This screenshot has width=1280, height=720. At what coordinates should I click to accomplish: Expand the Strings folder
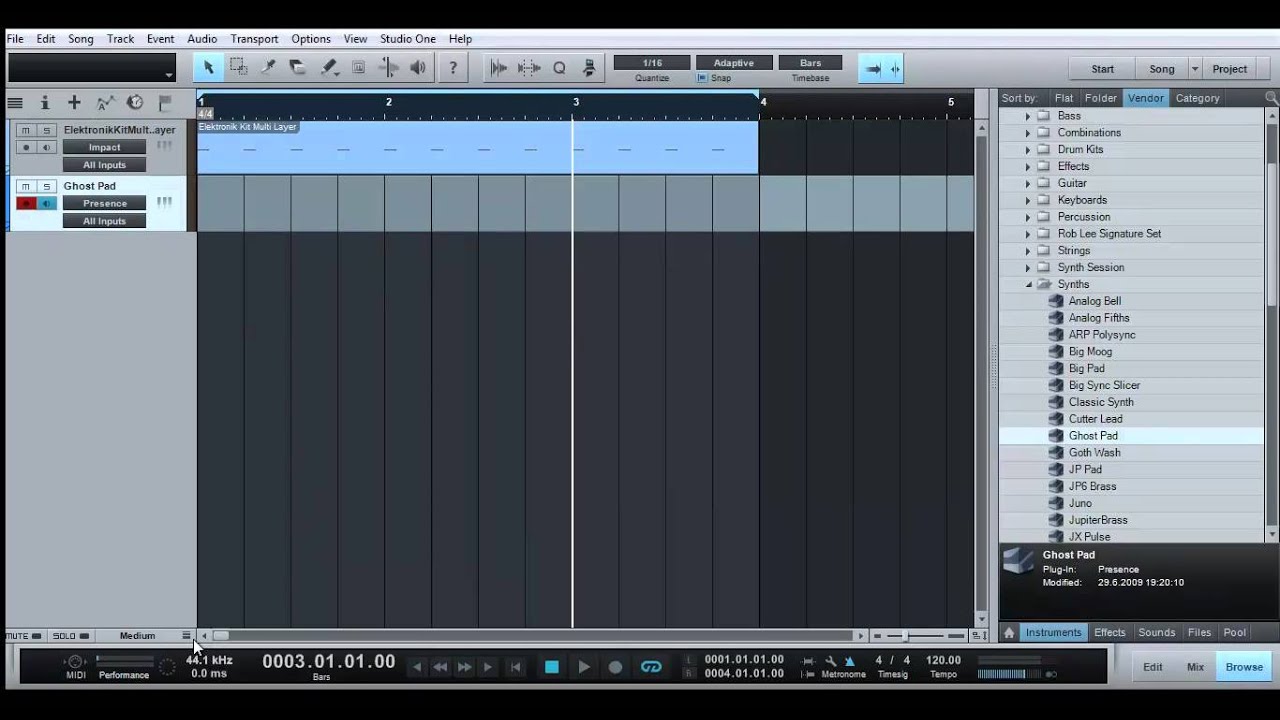[x=1027, y=251]
